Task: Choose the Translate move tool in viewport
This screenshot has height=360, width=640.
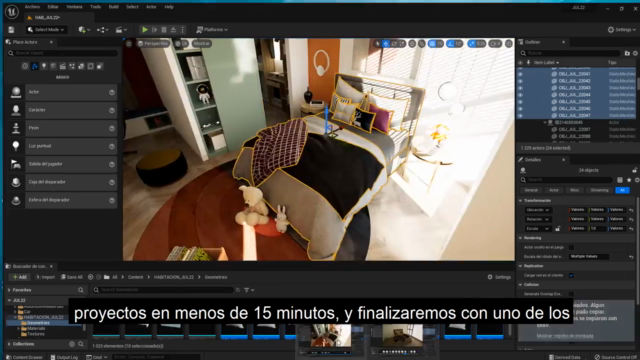Action: coord(386,43)
